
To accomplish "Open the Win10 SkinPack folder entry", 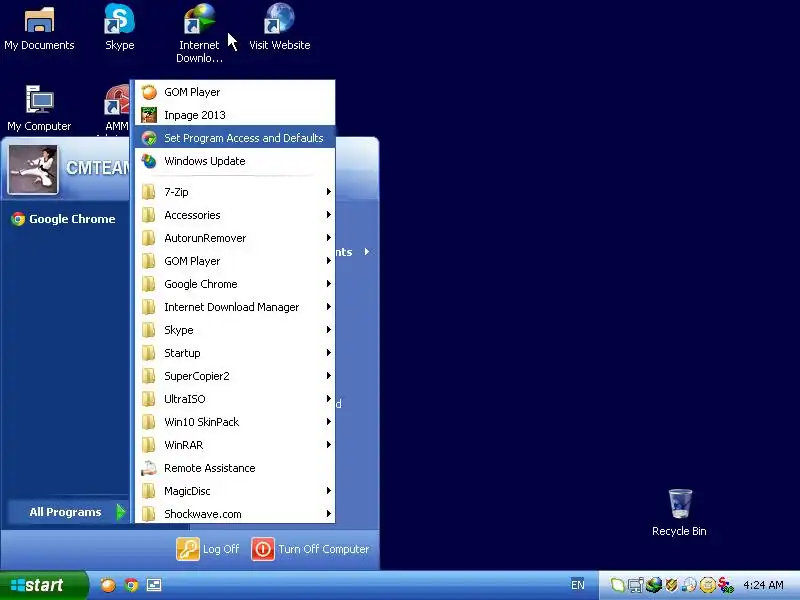I will [x=235, y=422].
